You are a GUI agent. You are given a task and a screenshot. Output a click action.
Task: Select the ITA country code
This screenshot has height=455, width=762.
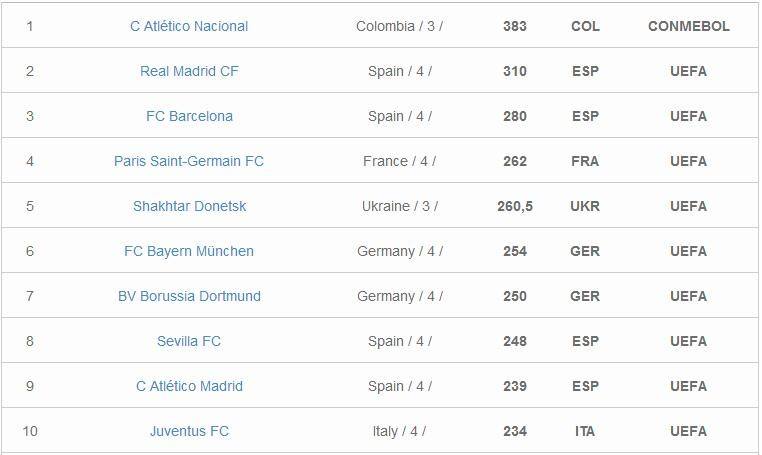[x=585, y=431]
